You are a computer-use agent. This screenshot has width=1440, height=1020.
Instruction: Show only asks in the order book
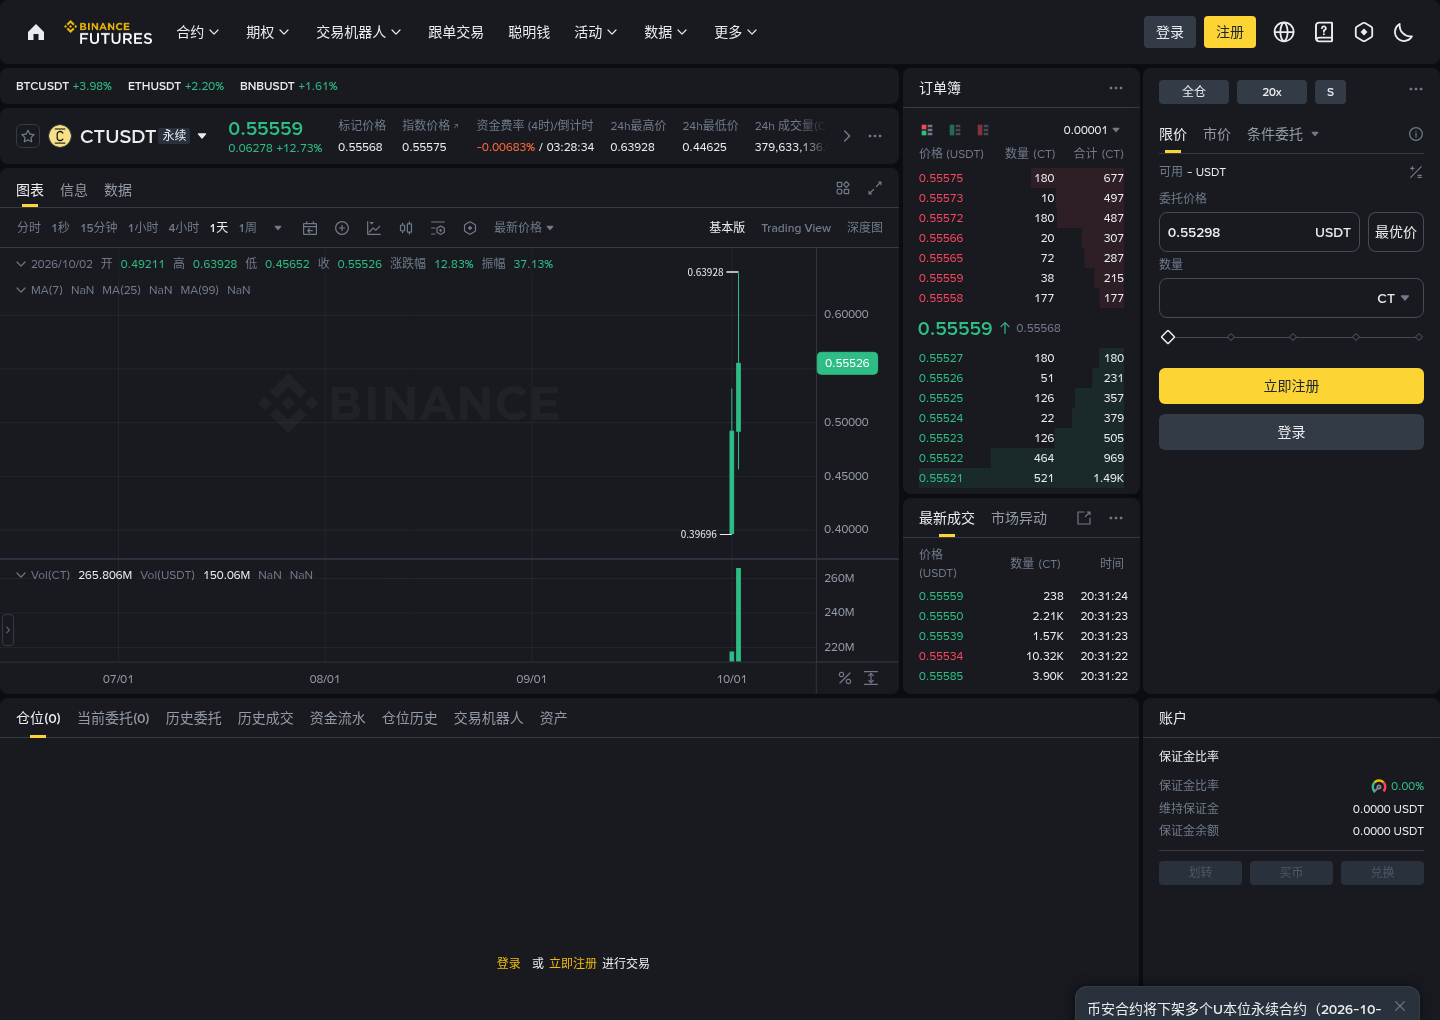coord(983,130)
